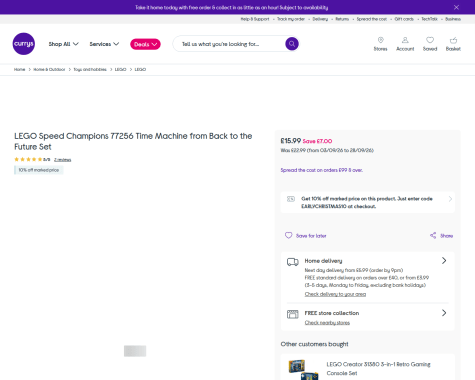The height and width of the screenshot is (380, 475).
Task: Click Spread the cost on orders link
Action: 322,170
